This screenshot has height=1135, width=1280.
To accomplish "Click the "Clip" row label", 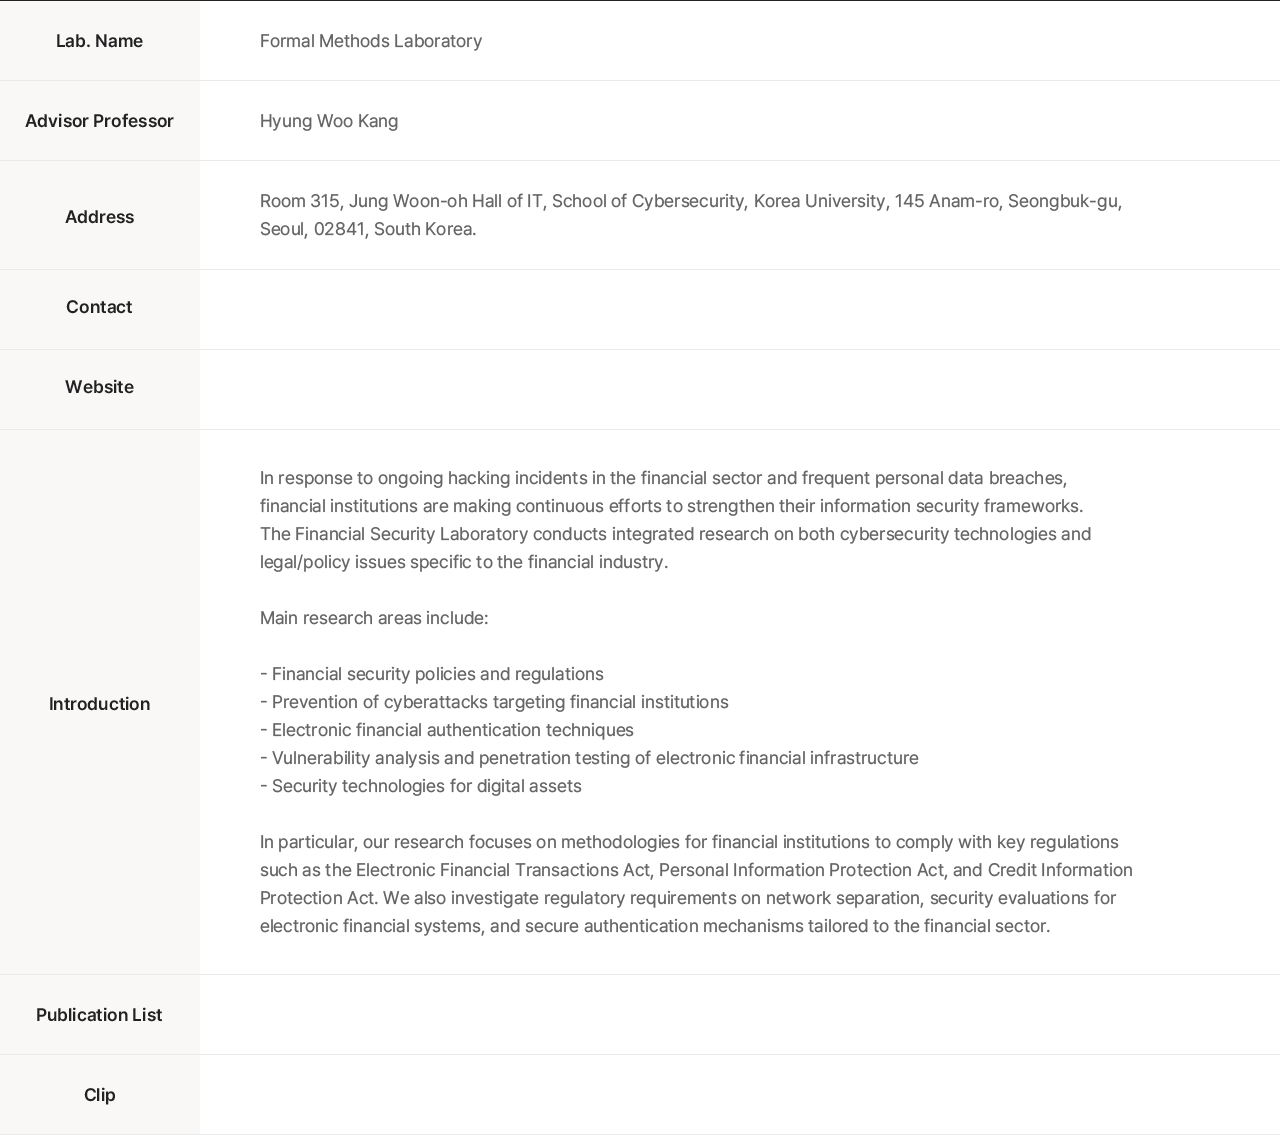I will [x=99, y=1095].
